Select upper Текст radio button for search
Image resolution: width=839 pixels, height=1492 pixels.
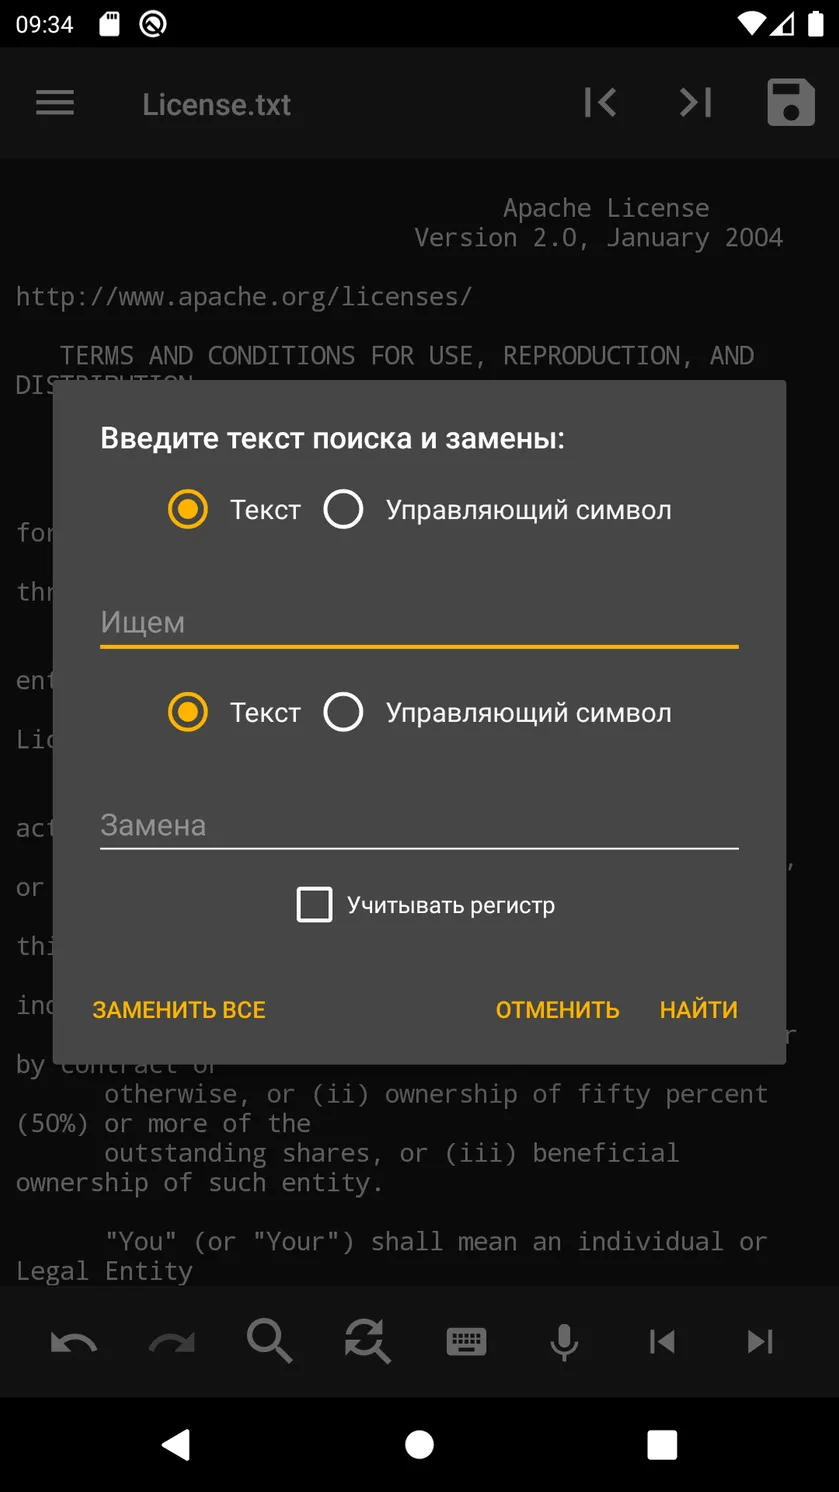[188, 509]
